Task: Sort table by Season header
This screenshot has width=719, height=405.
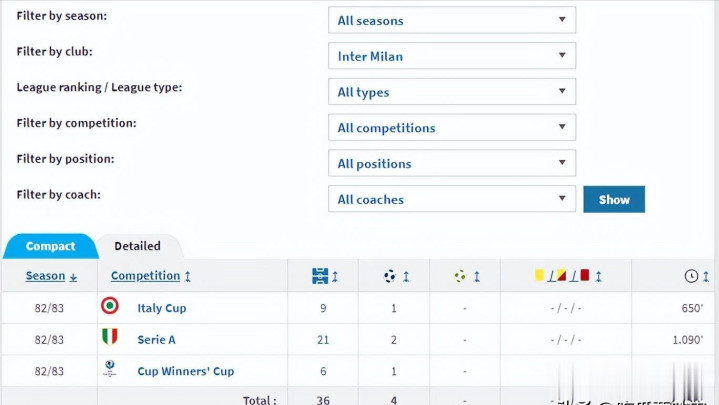Action: pyautogui.click(x=46, y=276)
